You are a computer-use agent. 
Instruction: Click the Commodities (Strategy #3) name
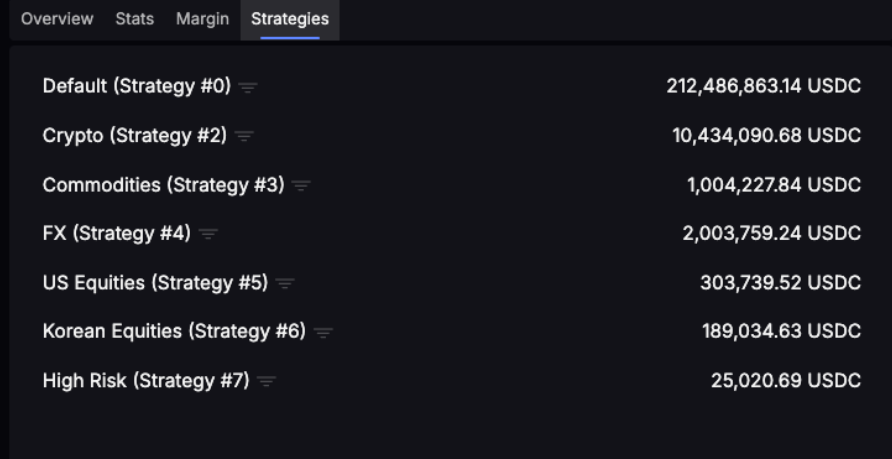(x=163, y=184)
